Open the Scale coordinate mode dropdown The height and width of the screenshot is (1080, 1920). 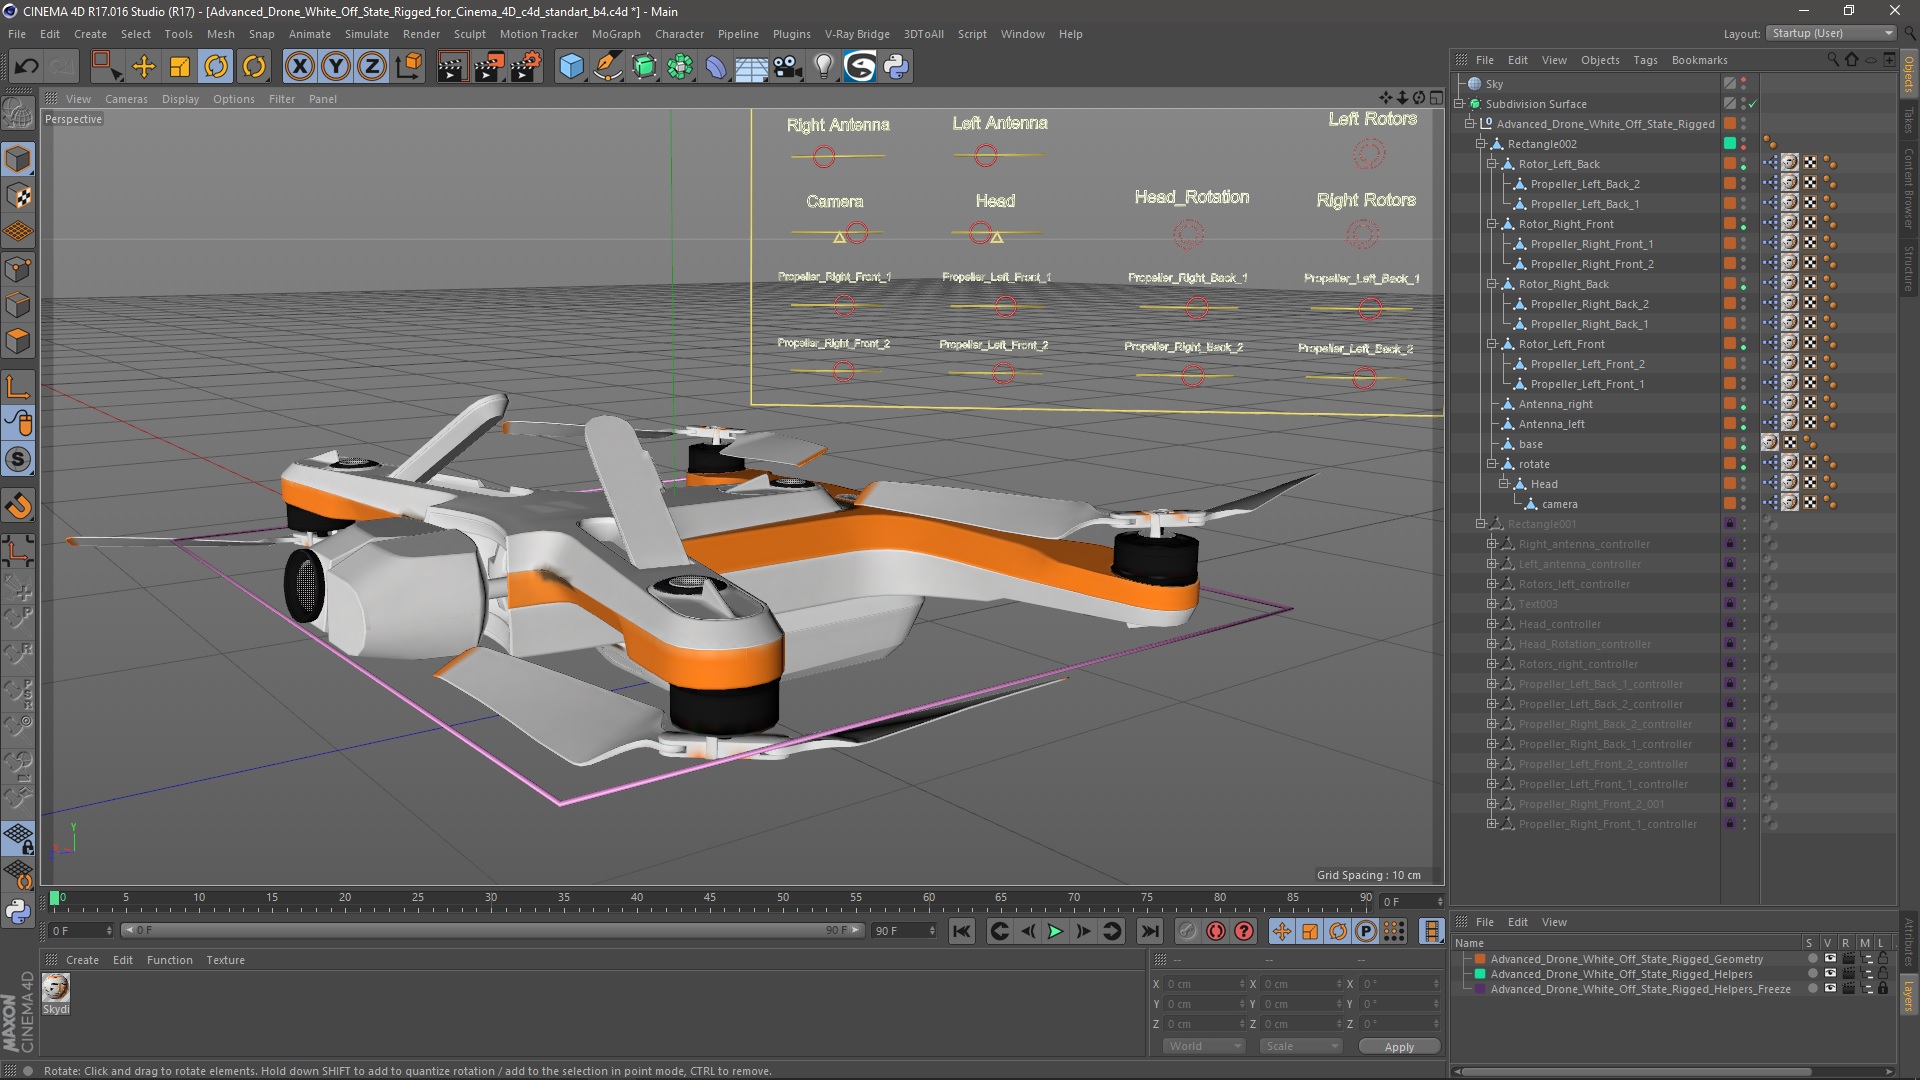coord(1300,1046)
